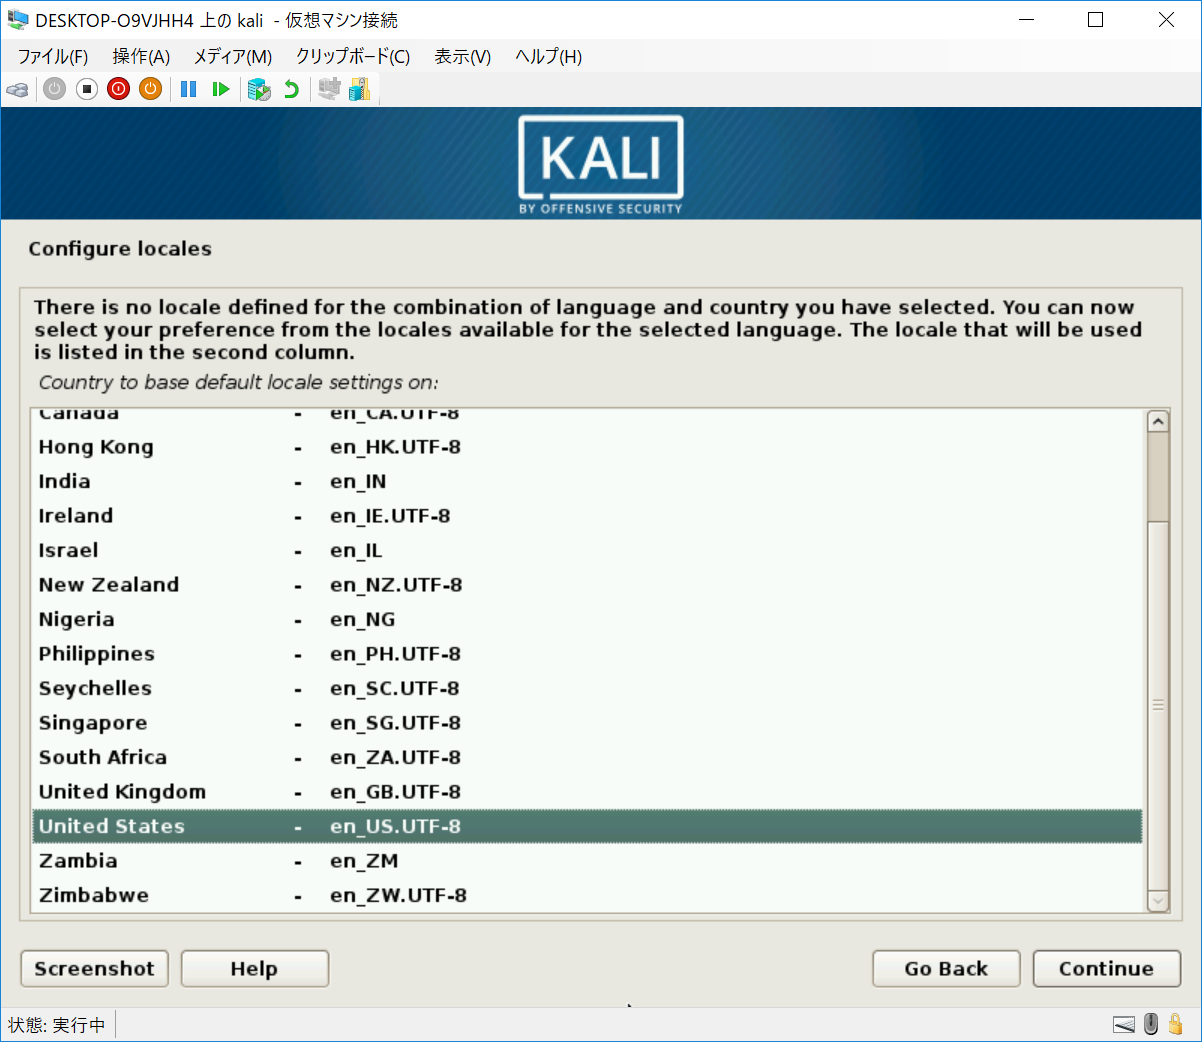The height and width of the screenshot is (1042, 1202).
Task: Open the ファイル(F) menu
Action: point(52,57)
